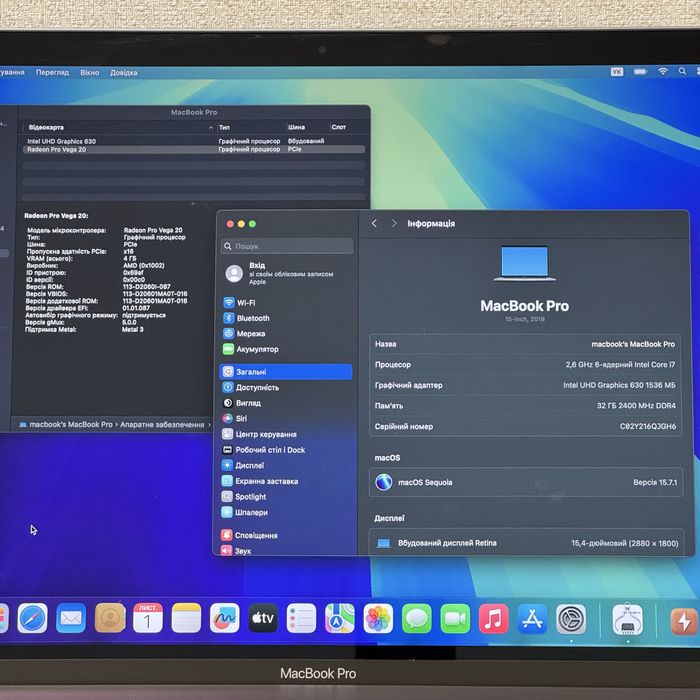Image resolution: width=700 pixels, height=700 pixels.
Task: Click the Серійний номер row
Action: point(525,426)
